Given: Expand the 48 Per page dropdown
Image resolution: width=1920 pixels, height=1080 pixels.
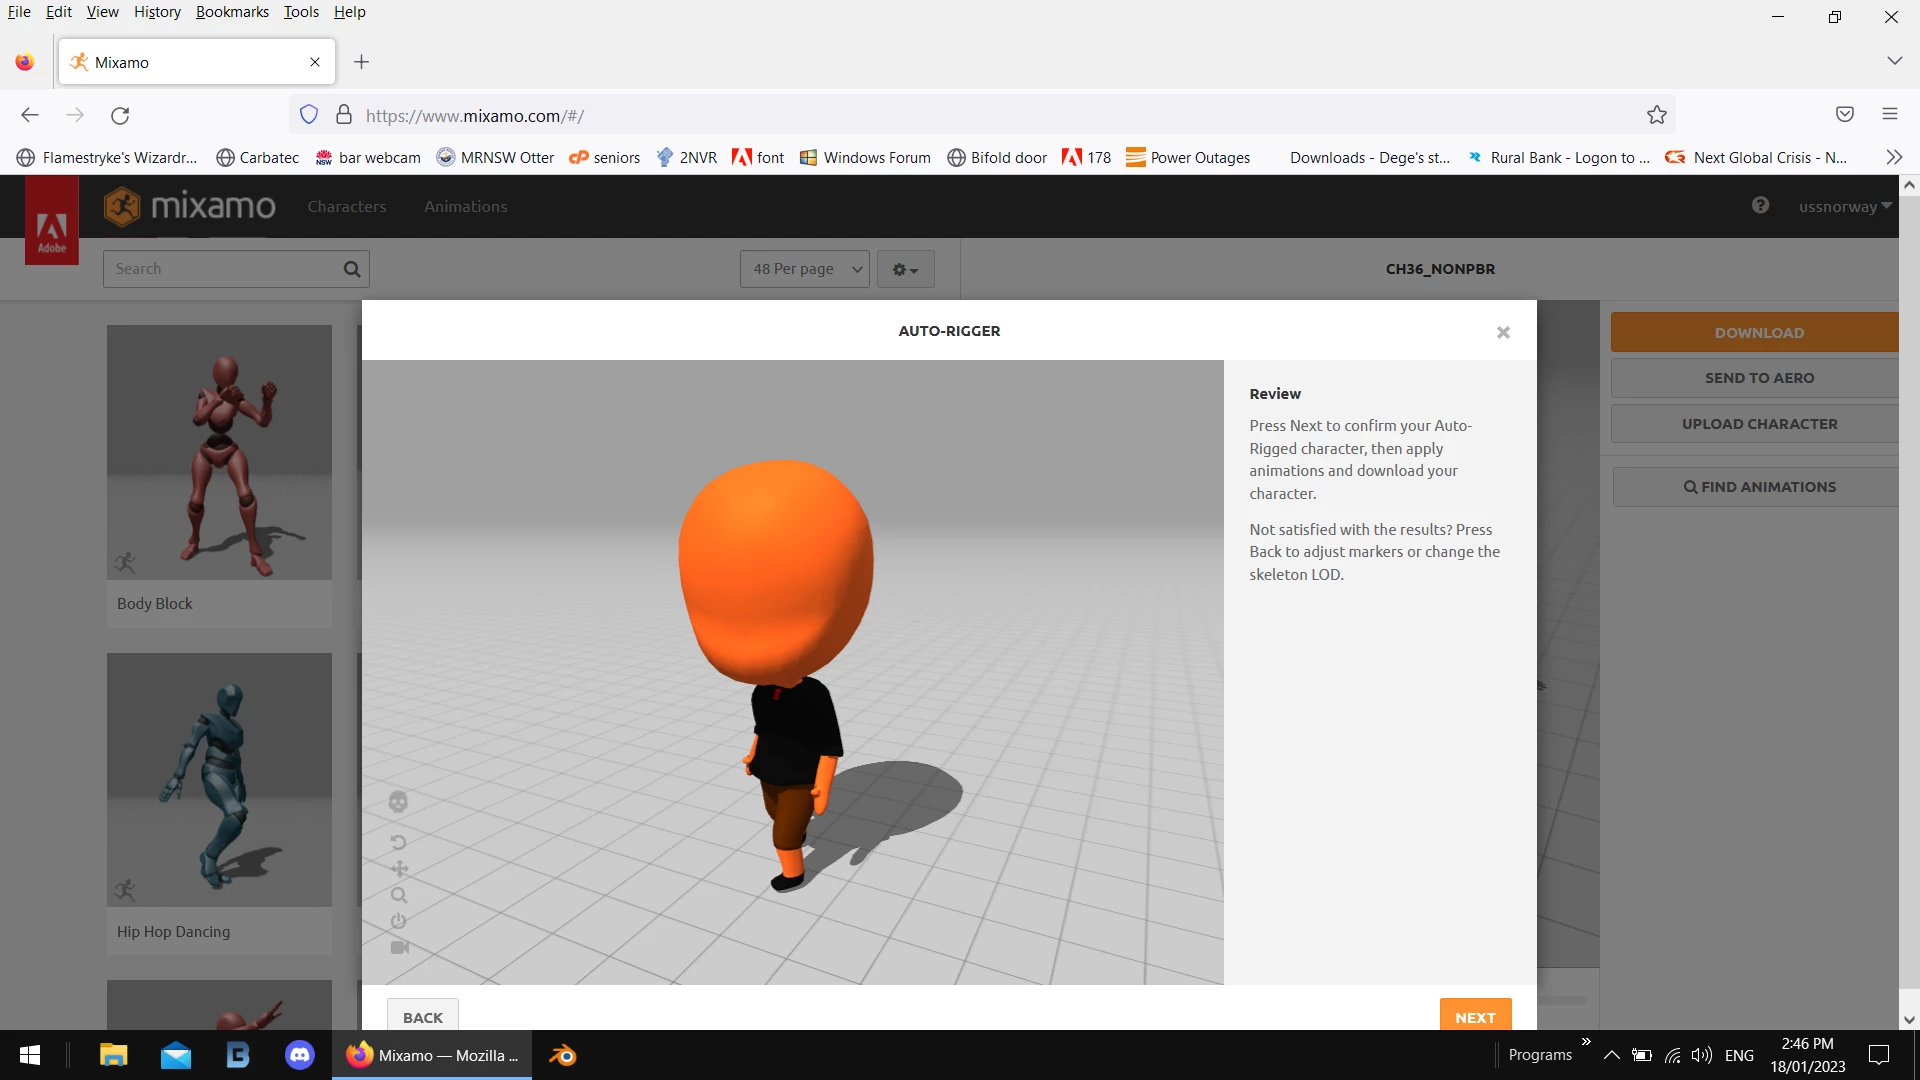Looking at the screenshot, I should 805,269.
